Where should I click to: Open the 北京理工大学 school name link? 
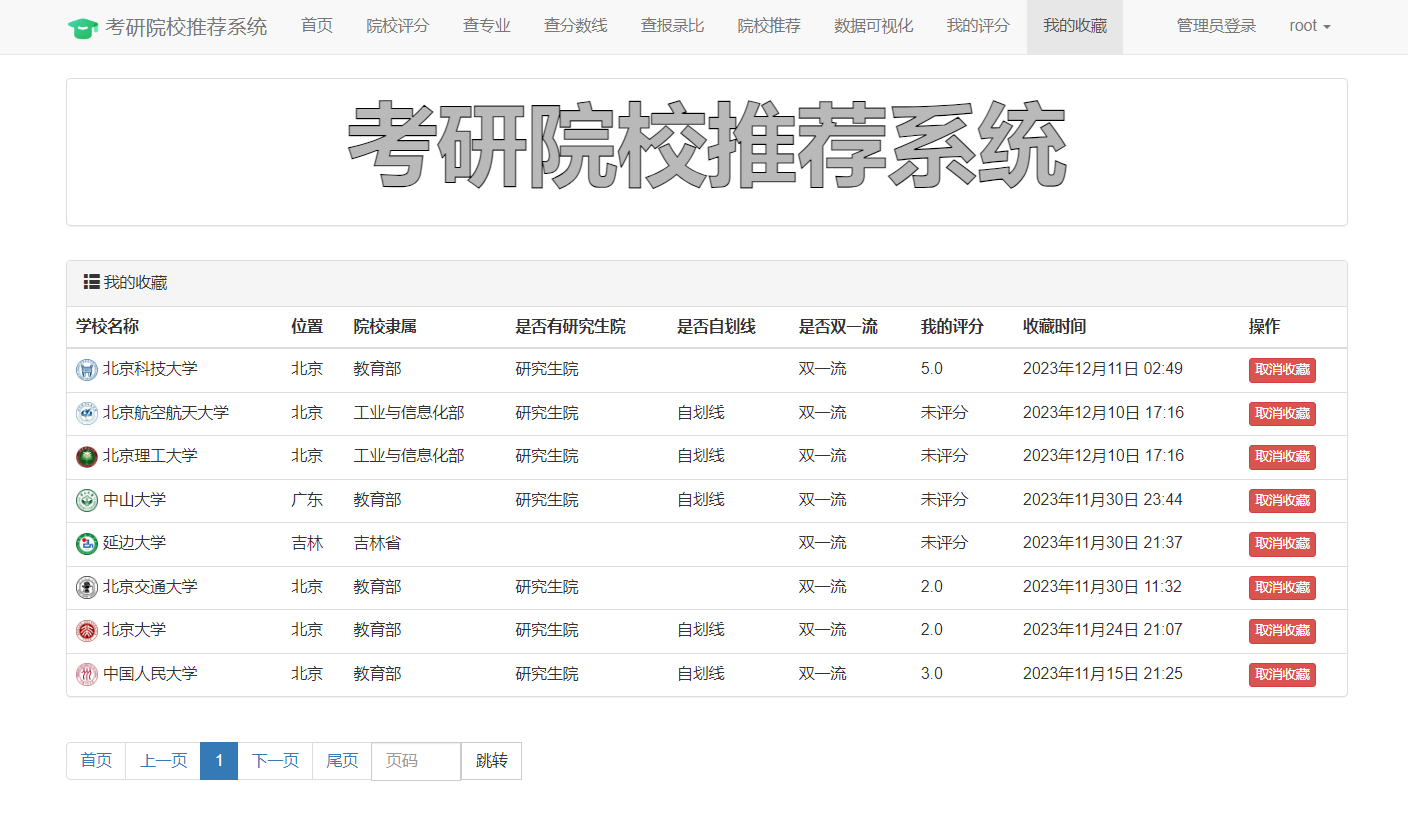pos(150,456)
